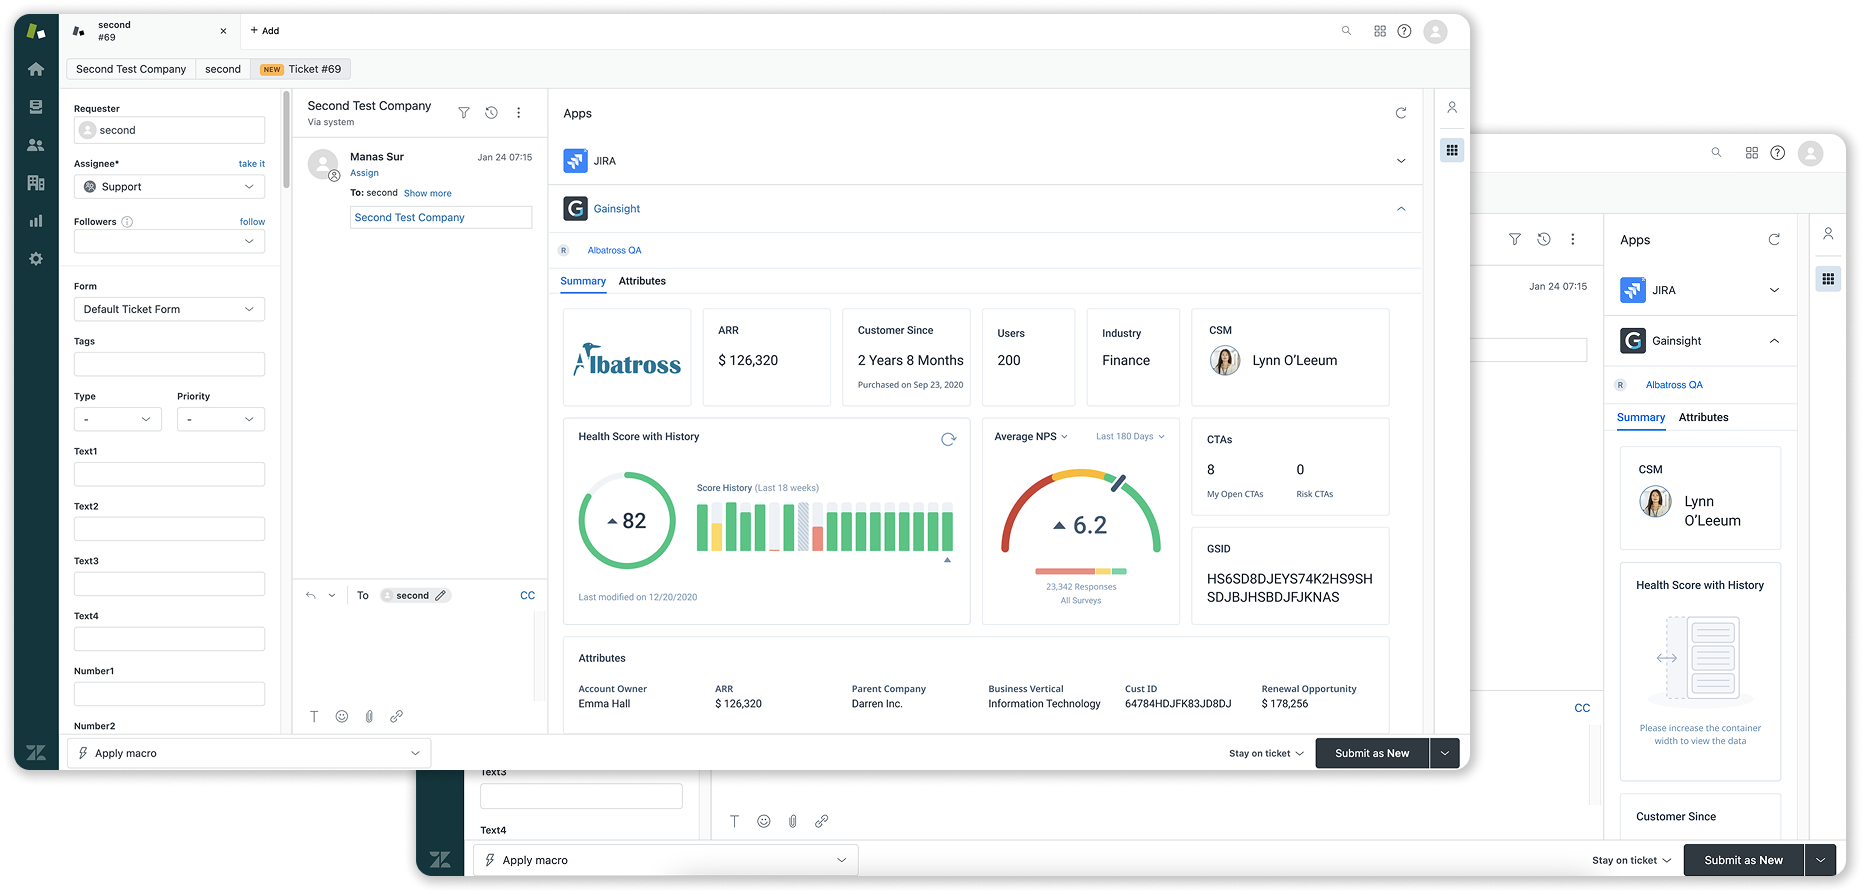Open the Default Ticket Form dropdown
The width and height of the screenshot is (1864, 894).
[x=169, y=309]
